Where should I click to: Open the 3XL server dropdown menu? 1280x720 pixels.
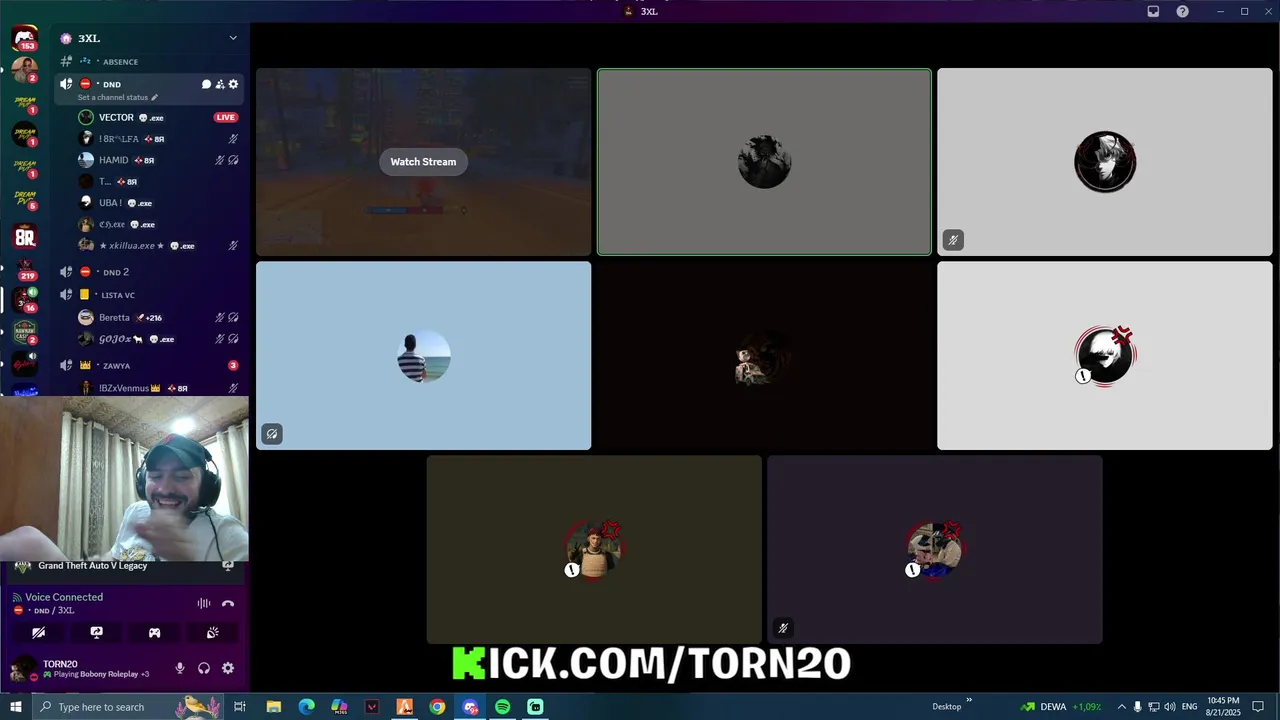click(233, 38)
